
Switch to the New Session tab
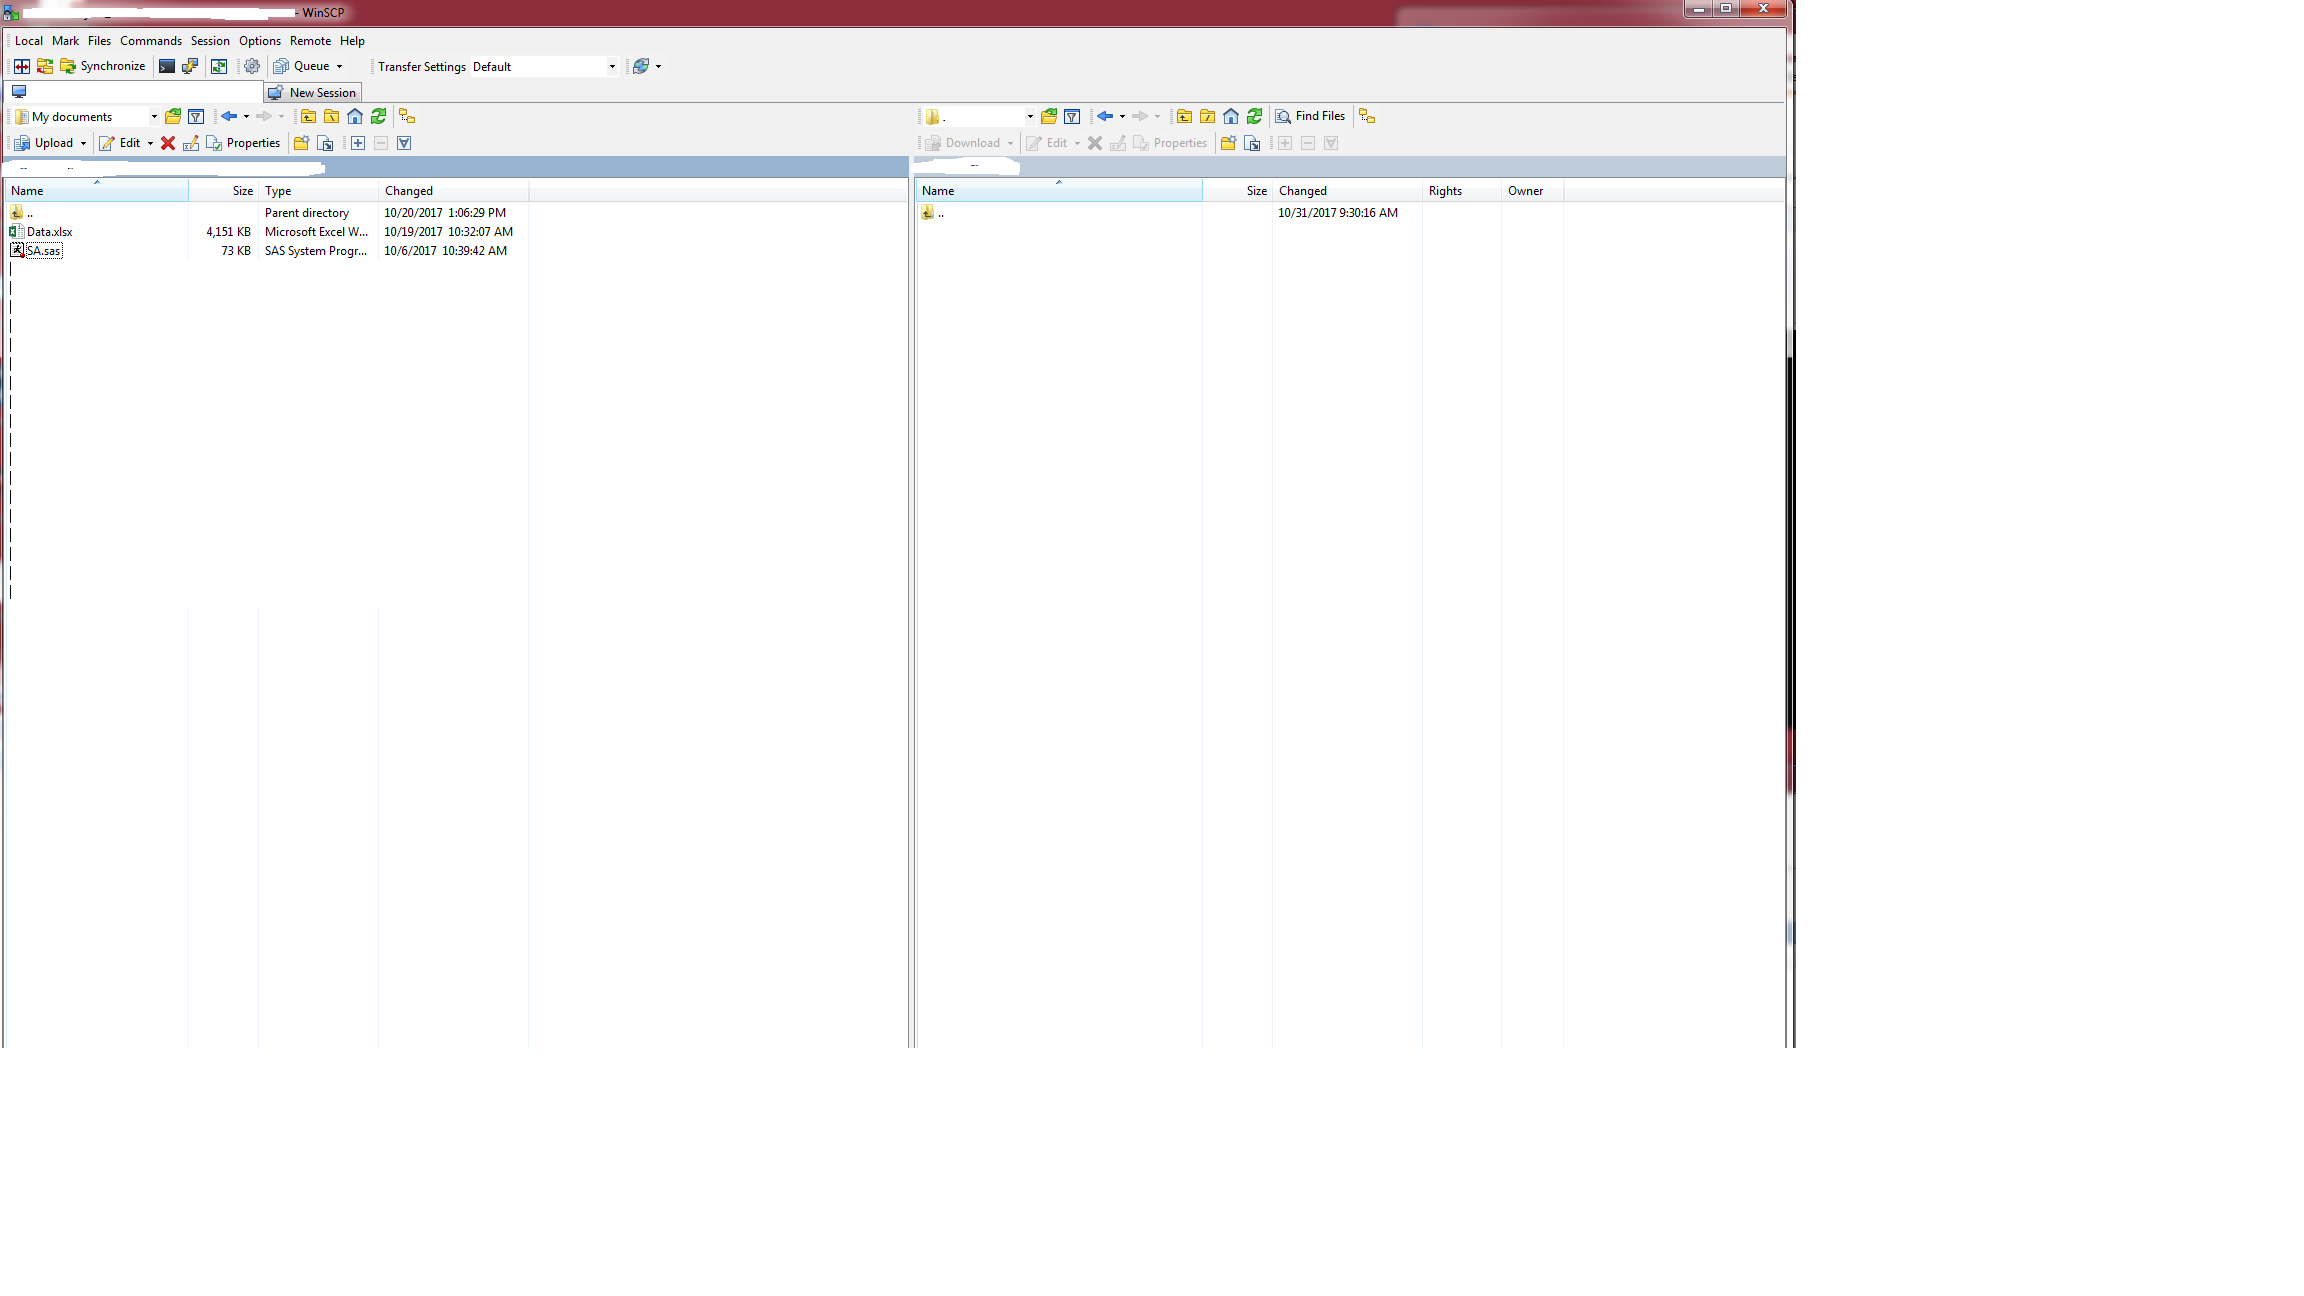point(313,92)
